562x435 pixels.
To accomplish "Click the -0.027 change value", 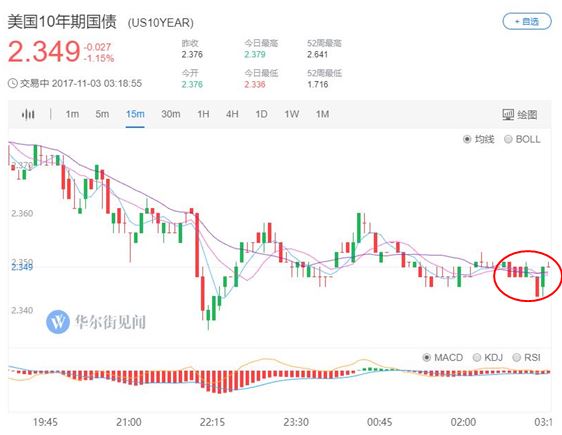I will (97, 47).
